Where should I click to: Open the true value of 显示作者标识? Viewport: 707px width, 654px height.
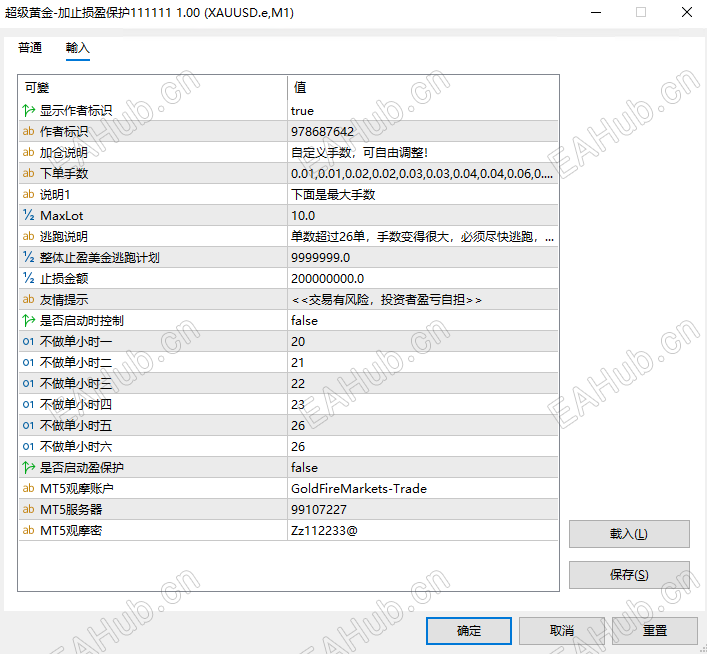click(422, 111)
